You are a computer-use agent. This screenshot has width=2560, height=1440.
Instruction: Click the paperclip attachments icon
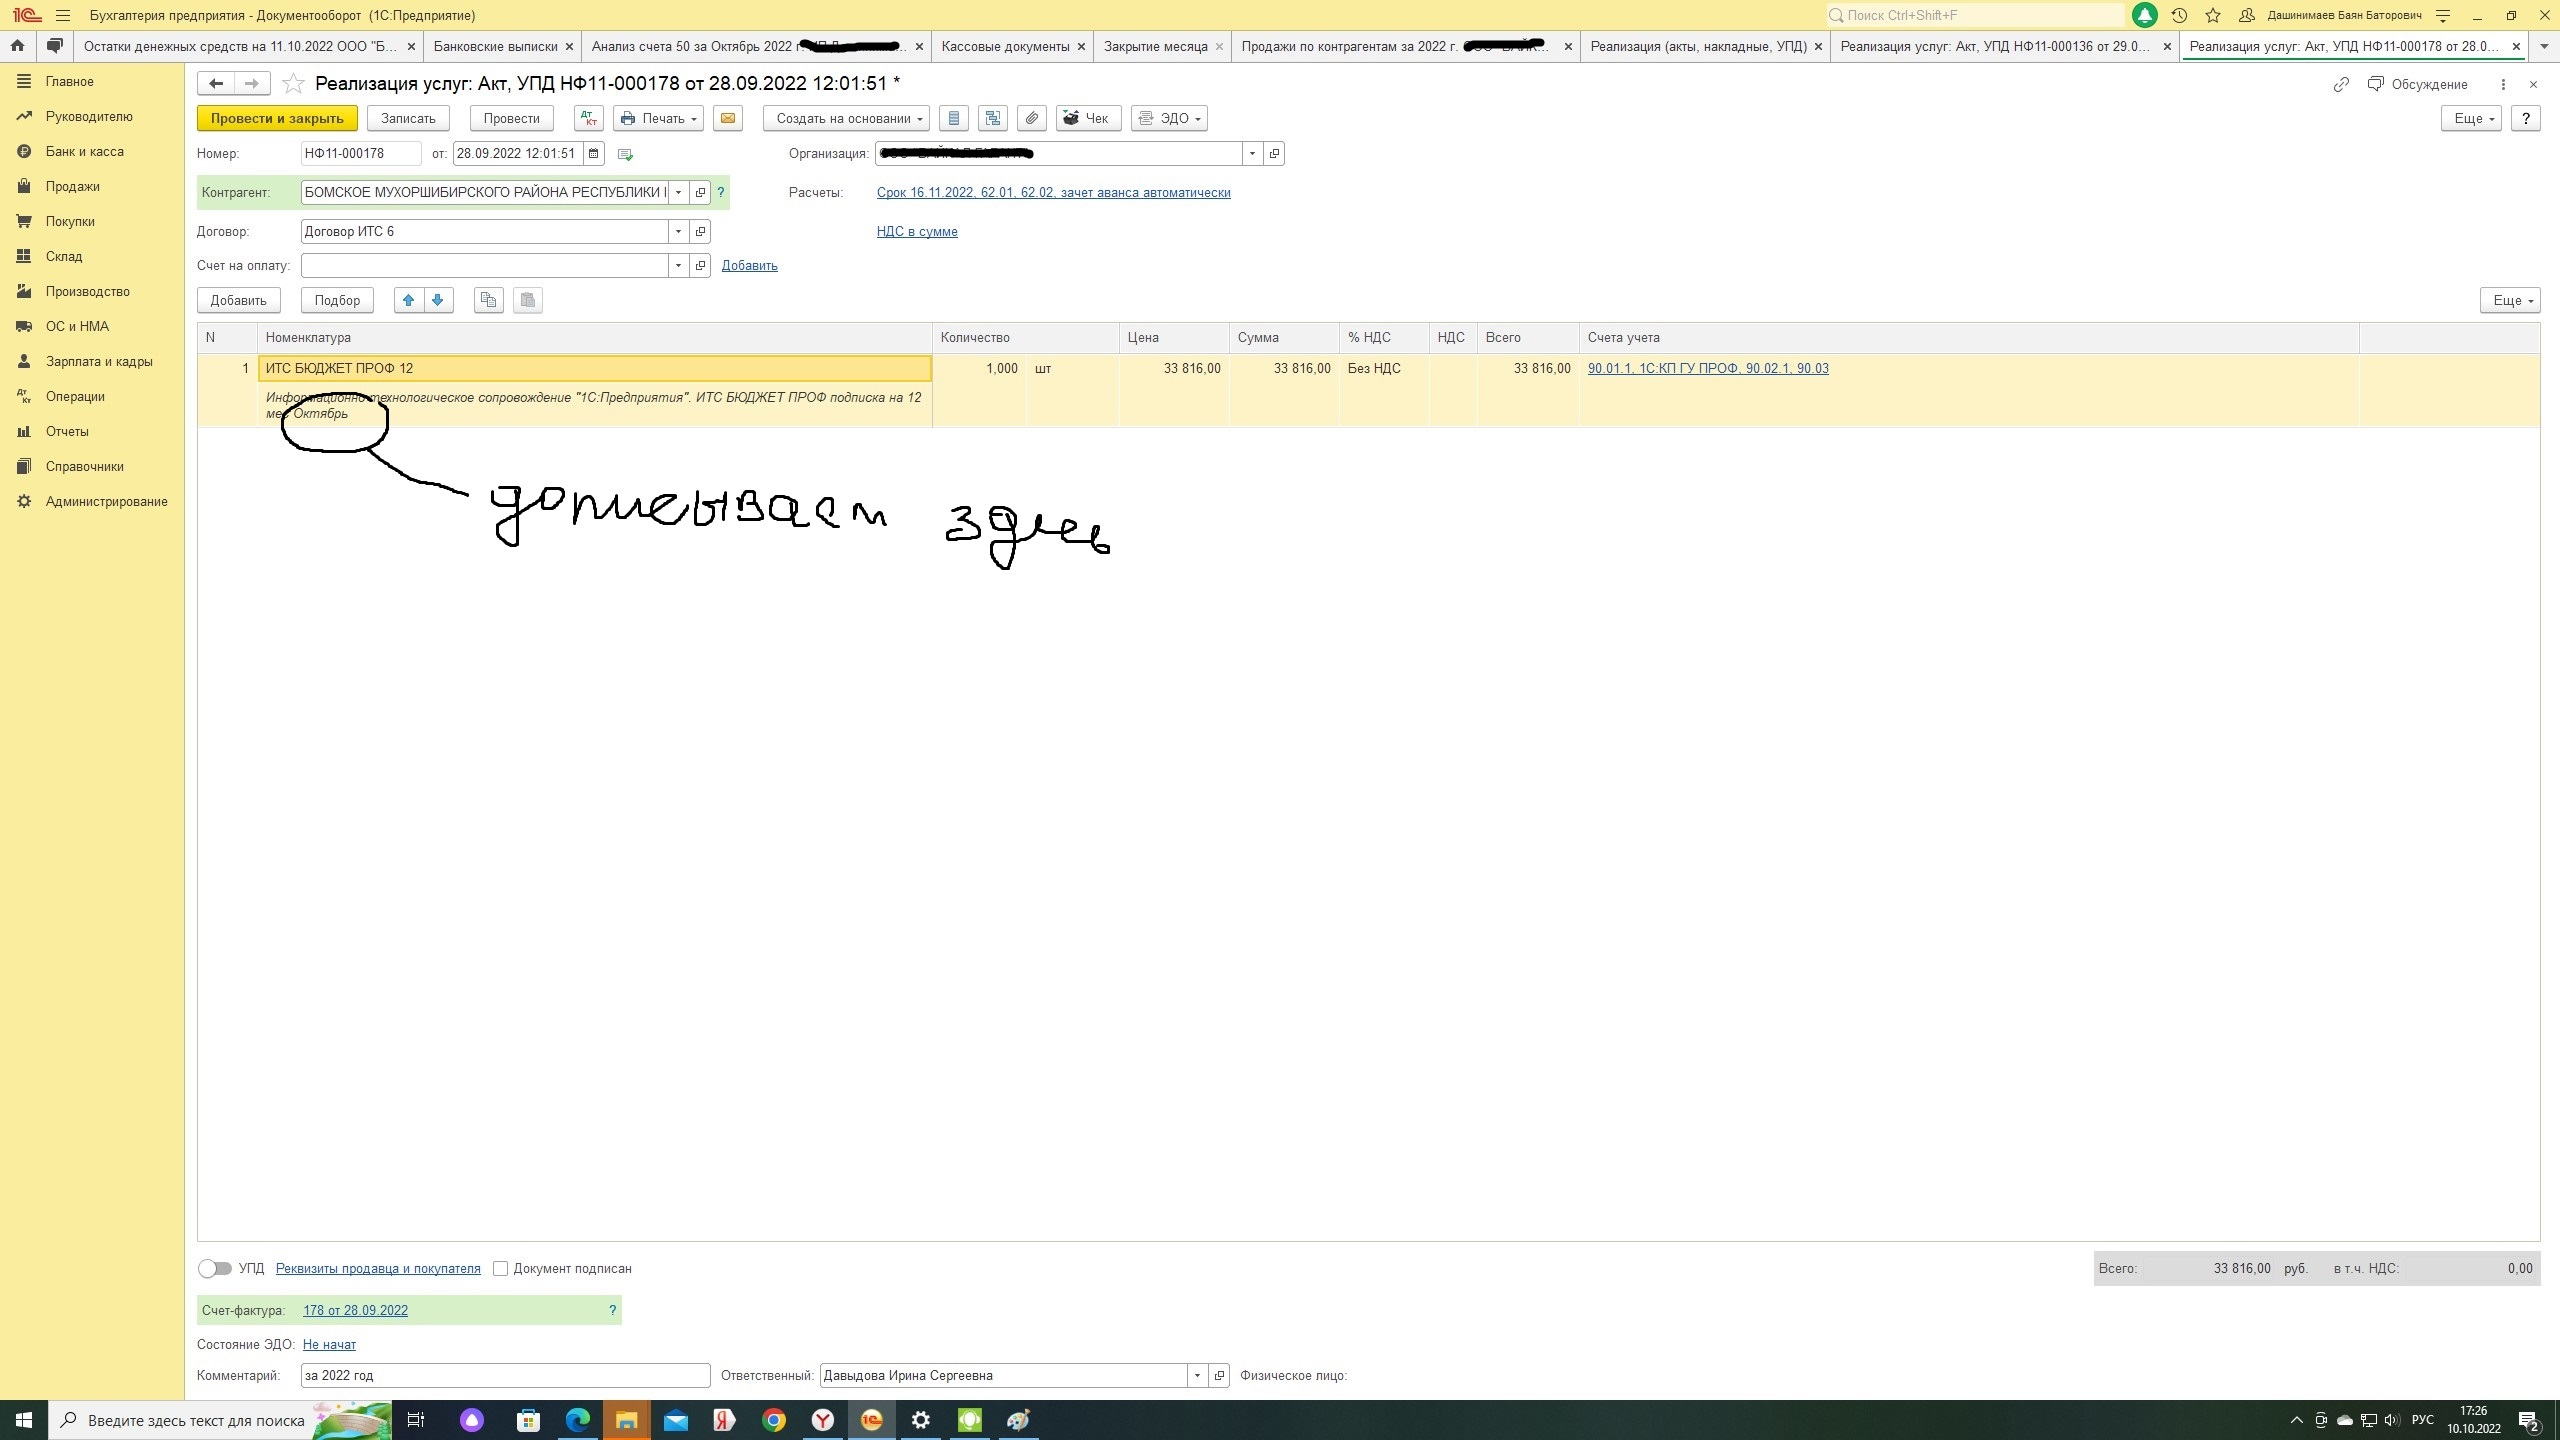1032,118
